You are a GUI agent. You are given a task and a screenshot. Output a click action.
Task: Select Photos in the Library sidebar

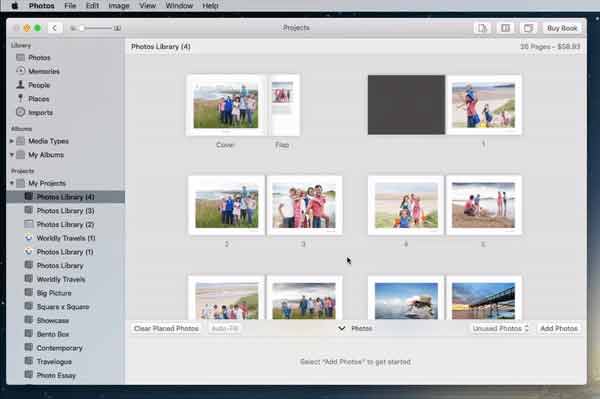(x=39, y=57)
